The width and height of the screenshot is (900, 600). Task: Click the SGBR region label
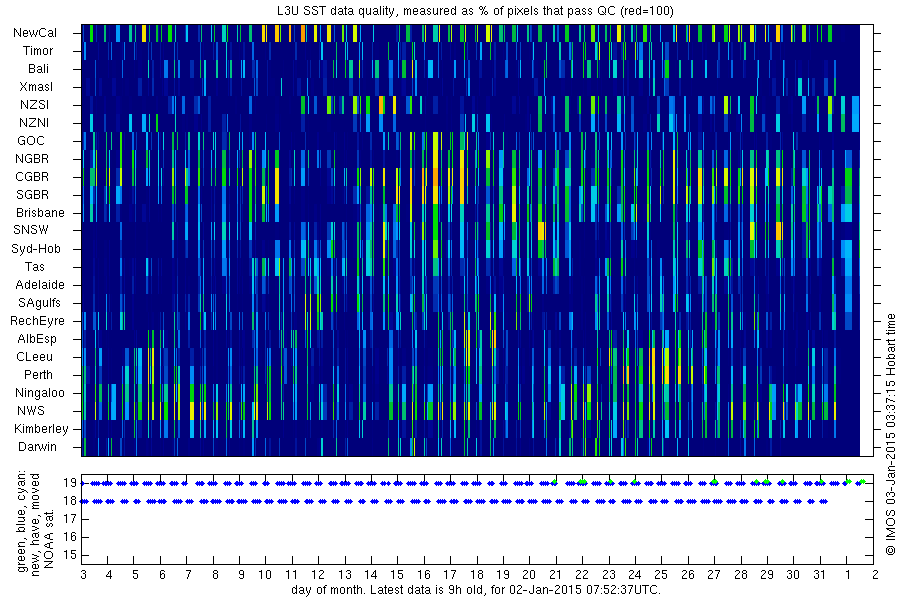pyautogui.click(x=32, y=195)
